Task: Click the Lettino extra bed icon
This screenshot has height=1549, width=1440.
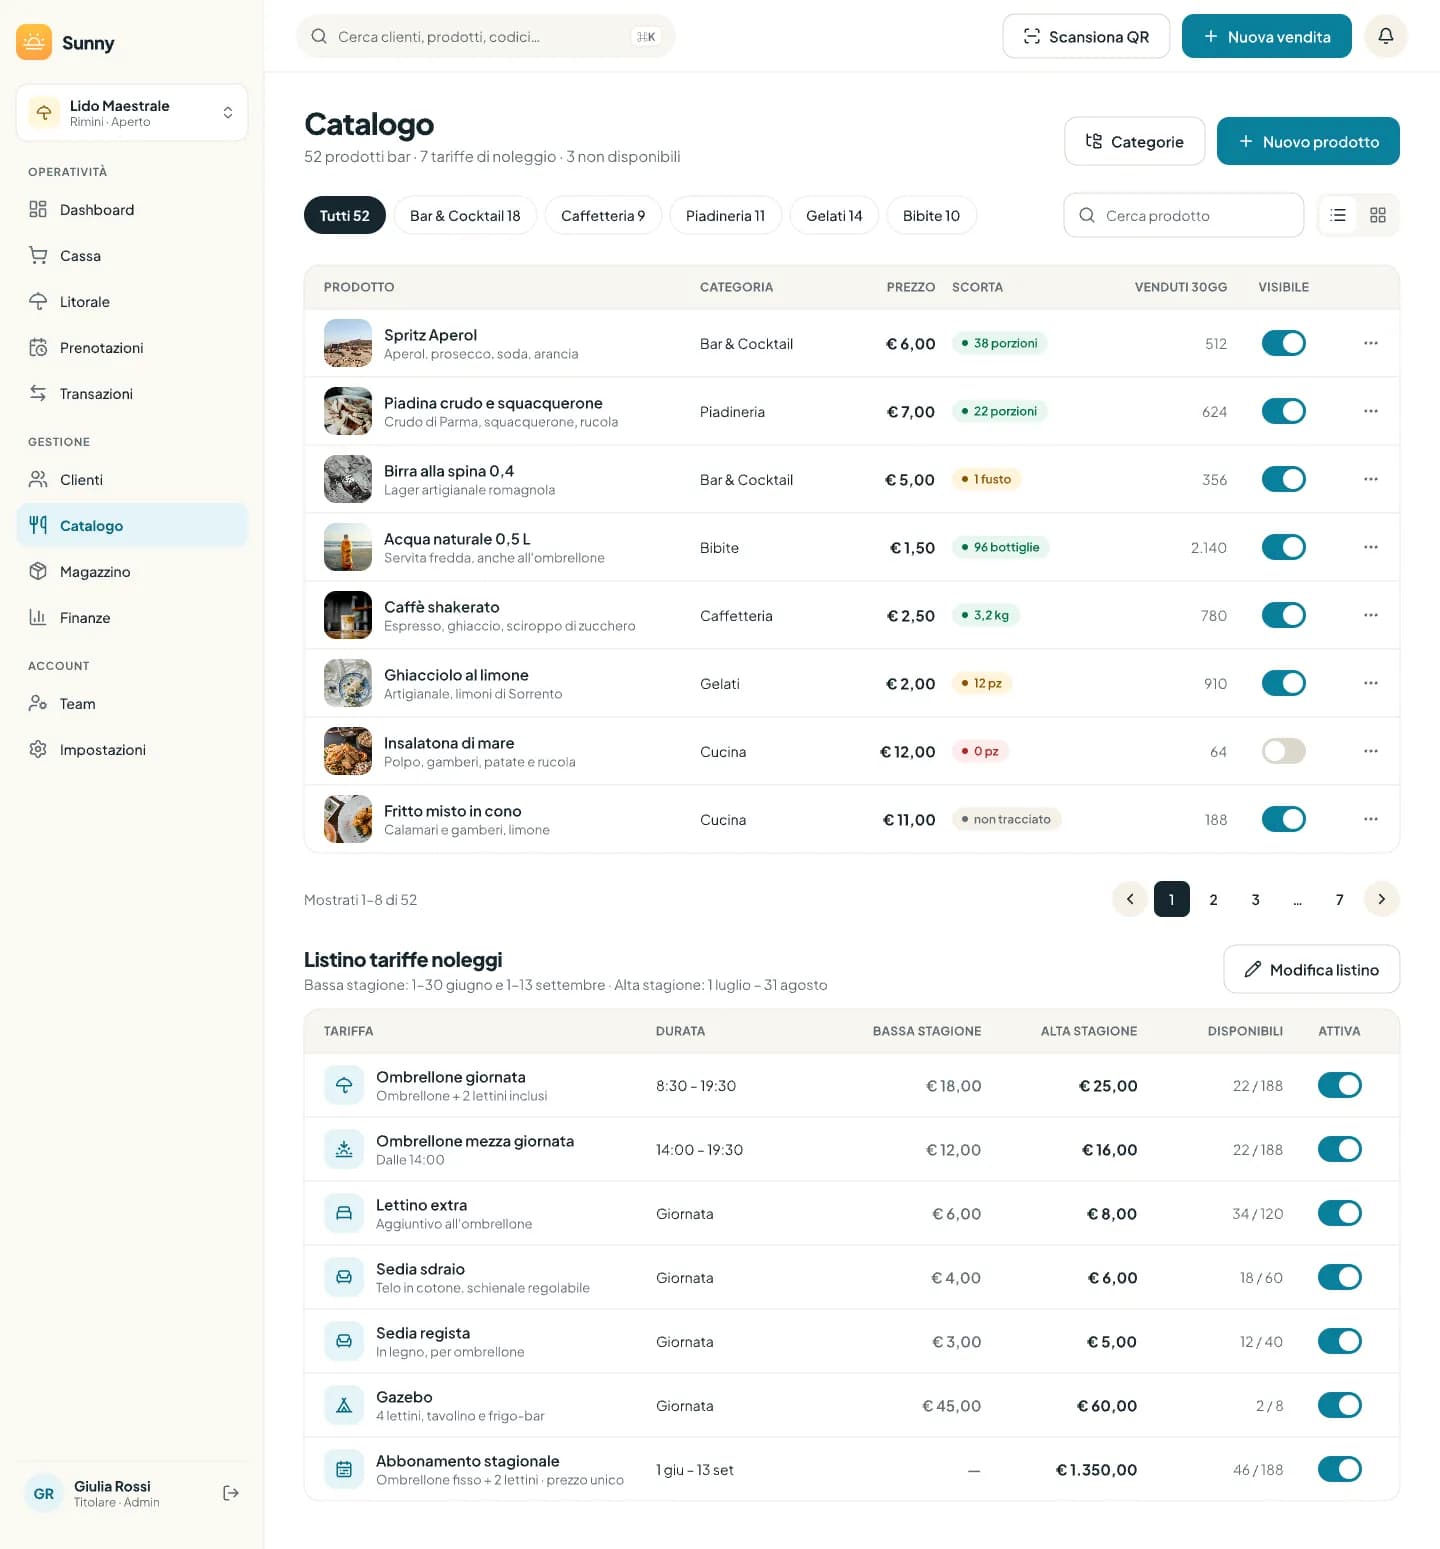Action: click(x=344, y=1213)
